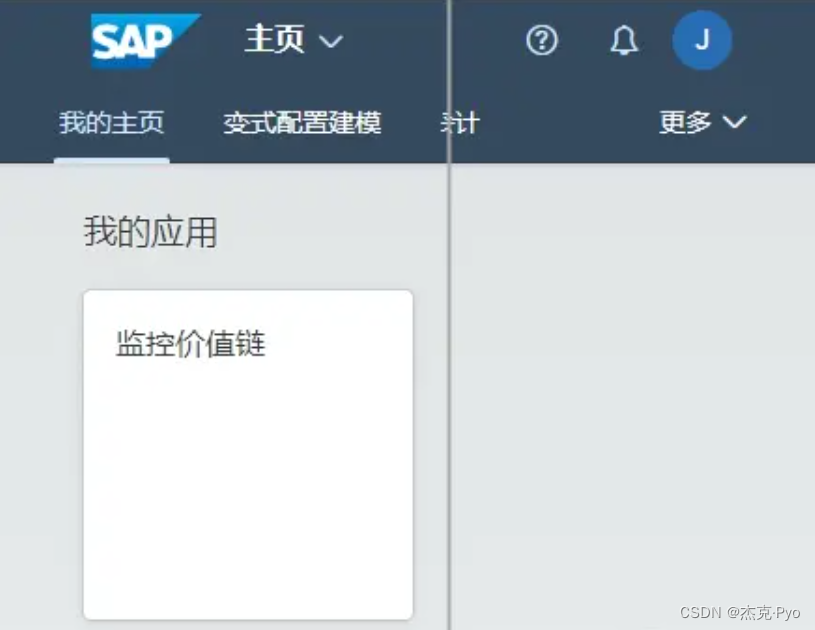
Task: Switch to the 变式配置建模 tab
Action: point(302,123)
